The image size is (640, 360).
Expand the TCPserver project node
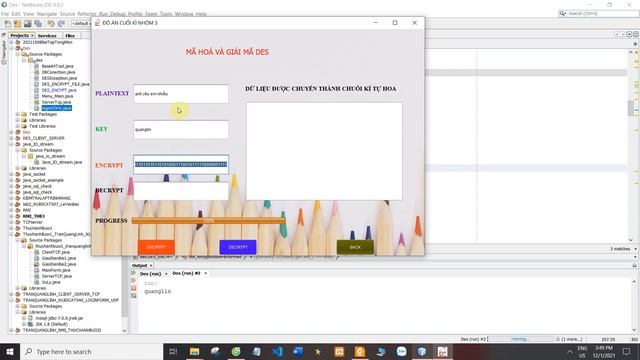[x=11, y=222]
